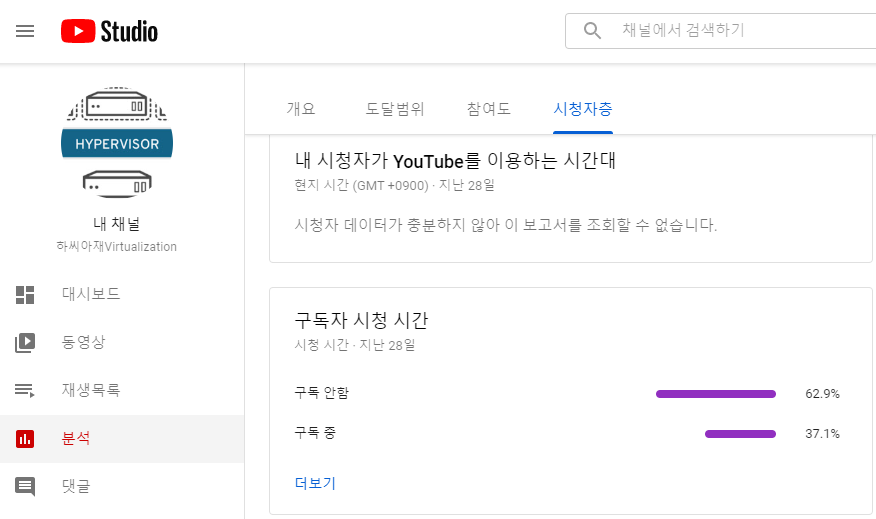876x519 pixels.
Task: Open the hamburger navigation menu
Action: pyautogui.click(x=25, y=31)
